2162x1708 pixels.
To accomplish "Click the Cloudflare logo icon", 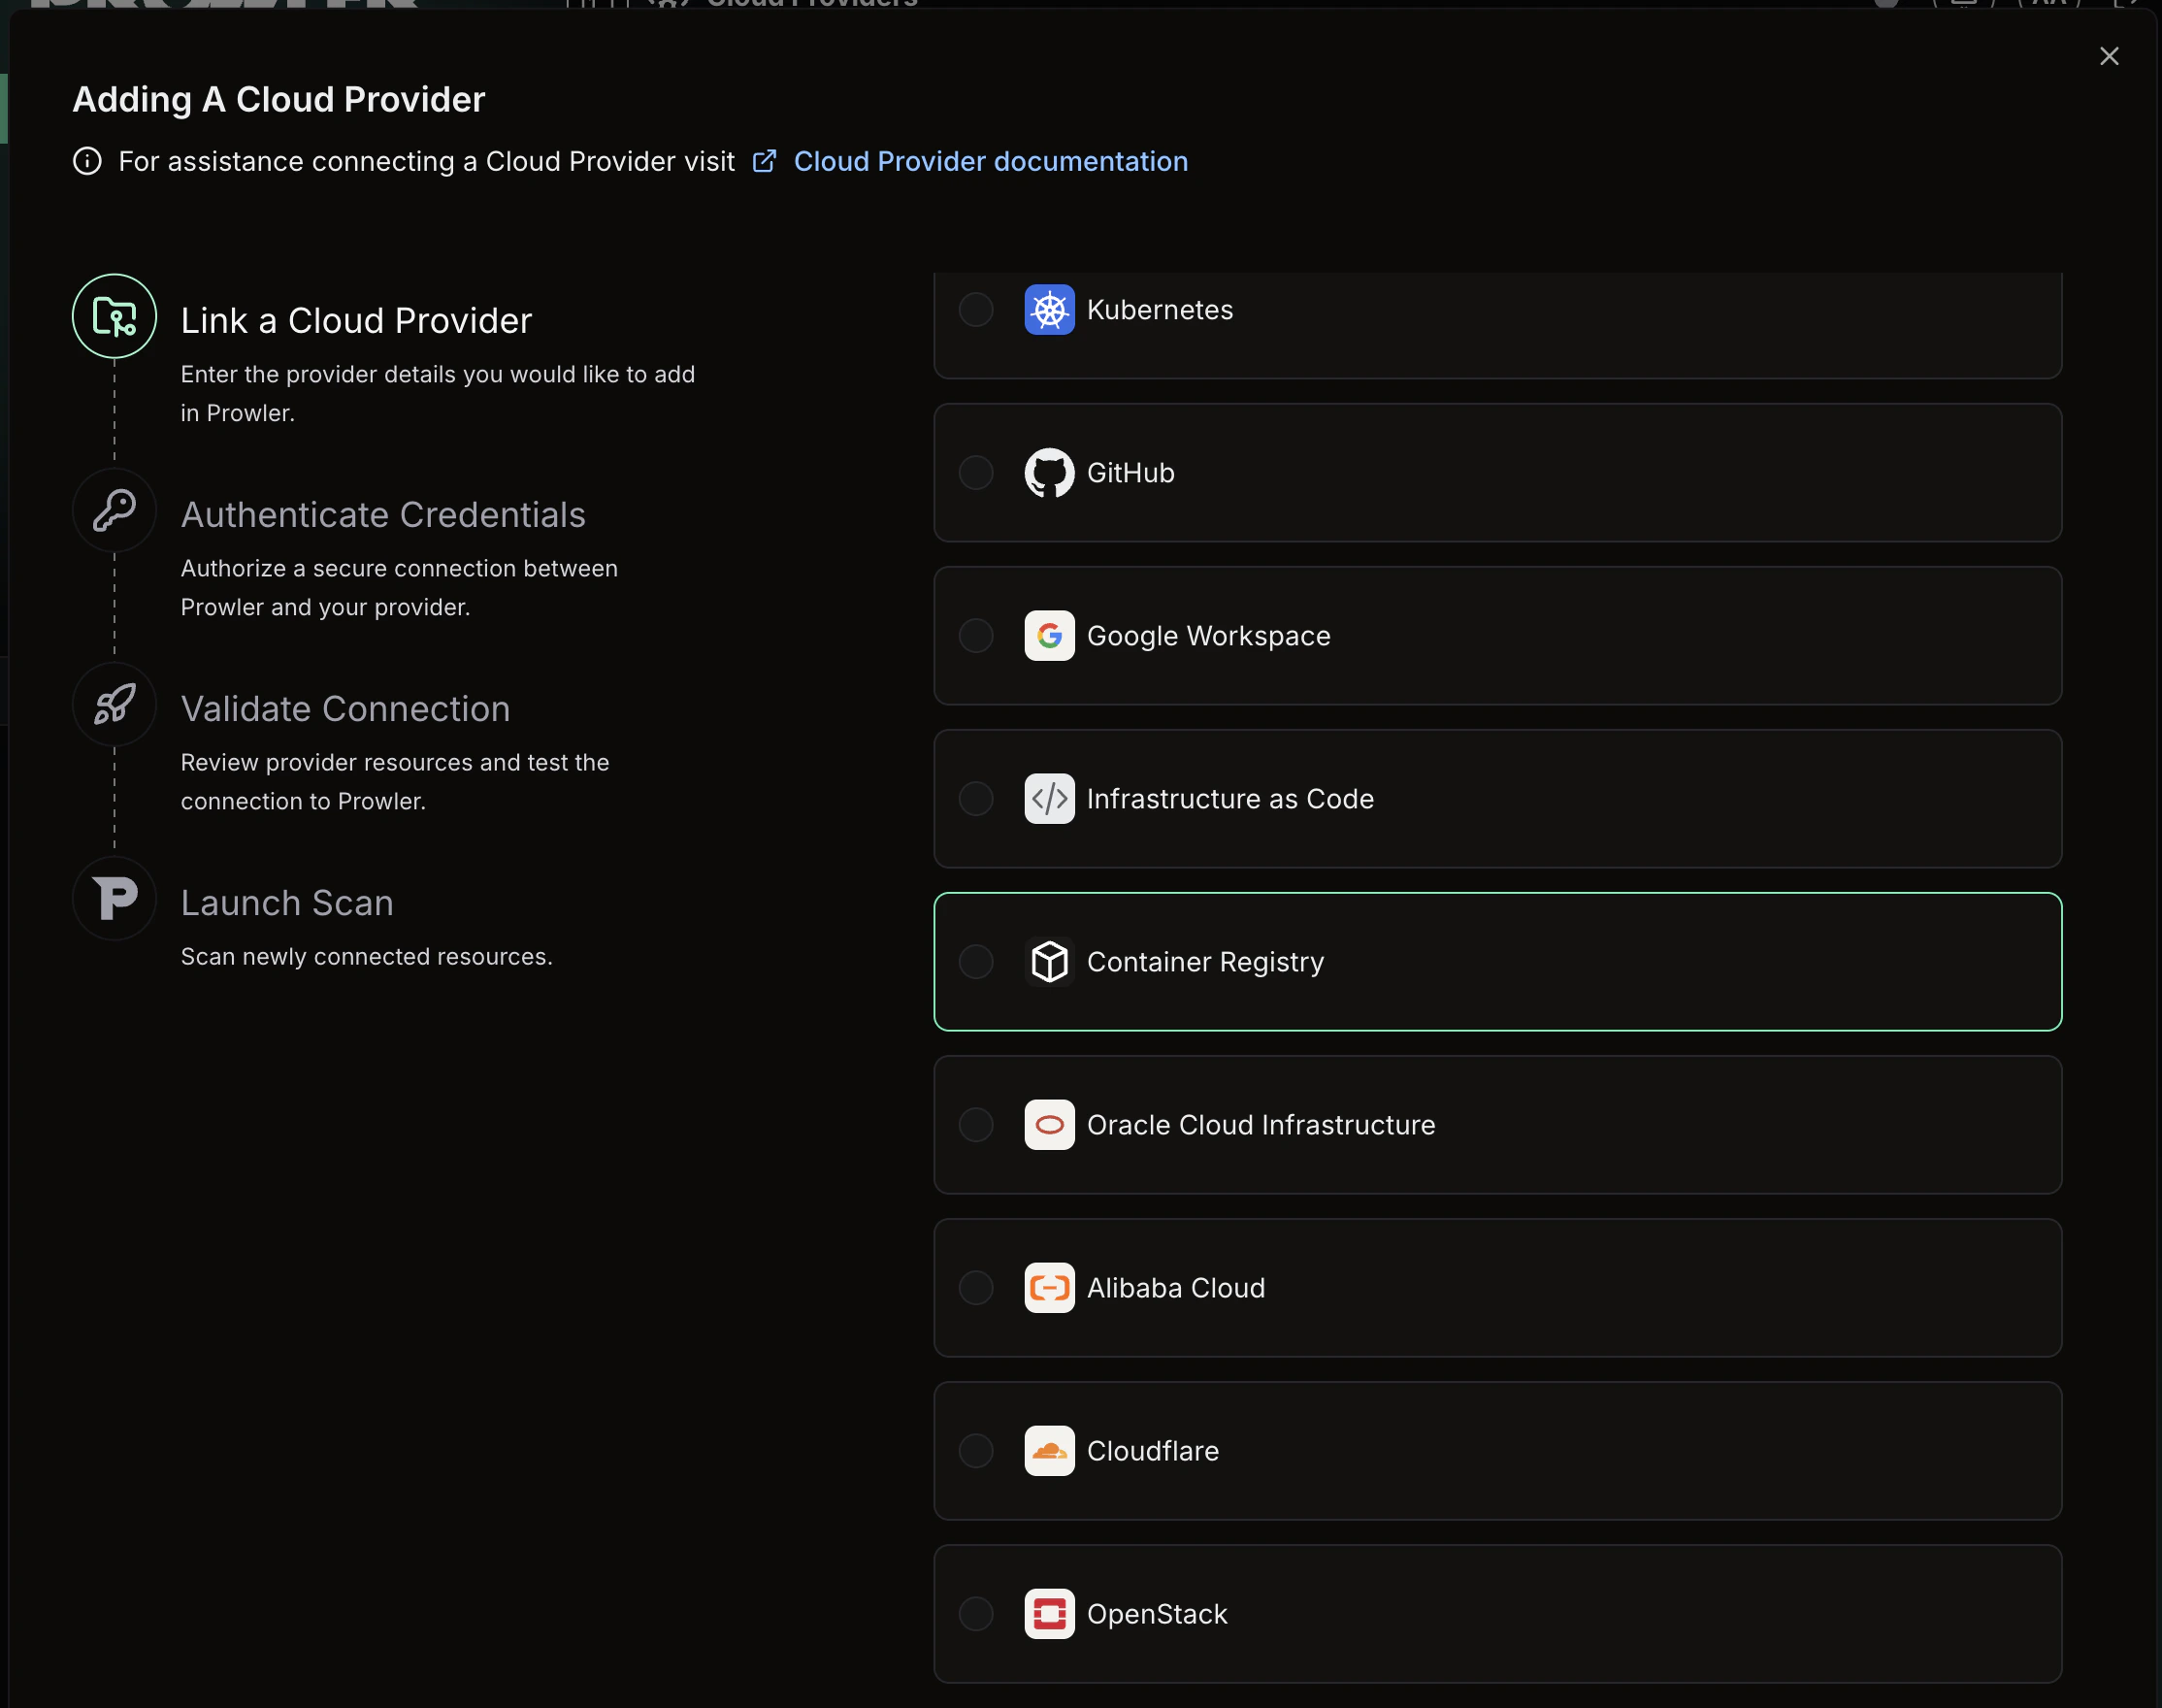I will [x=1048, y=1450].
